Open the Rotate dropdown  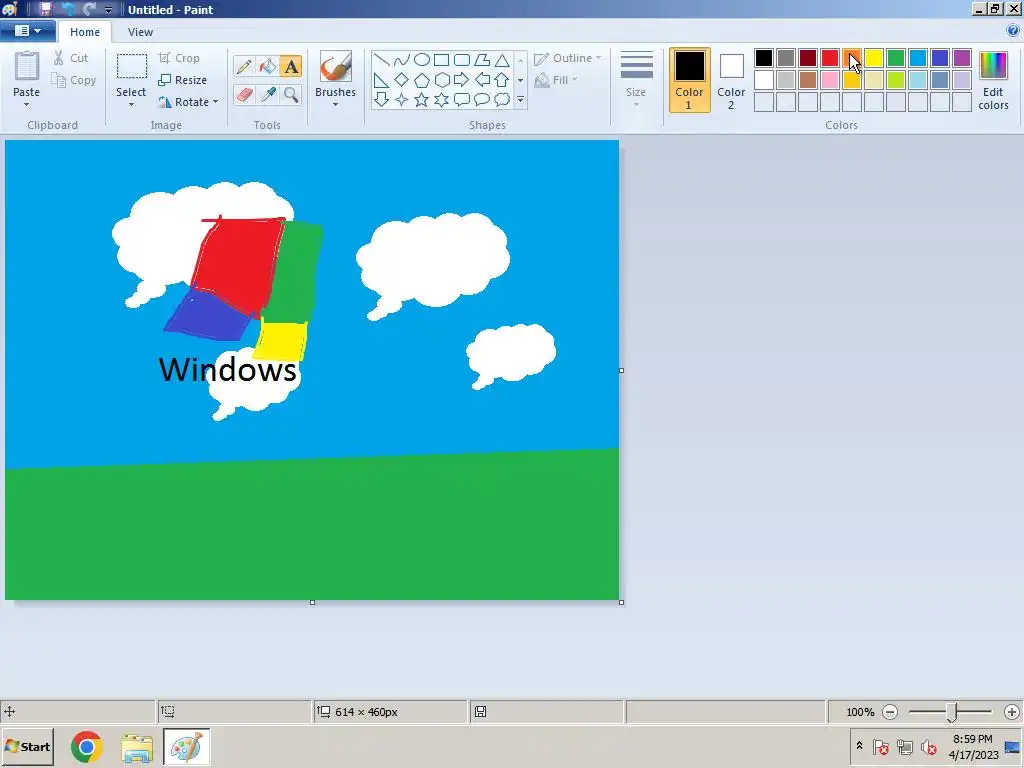click(188, 102)
